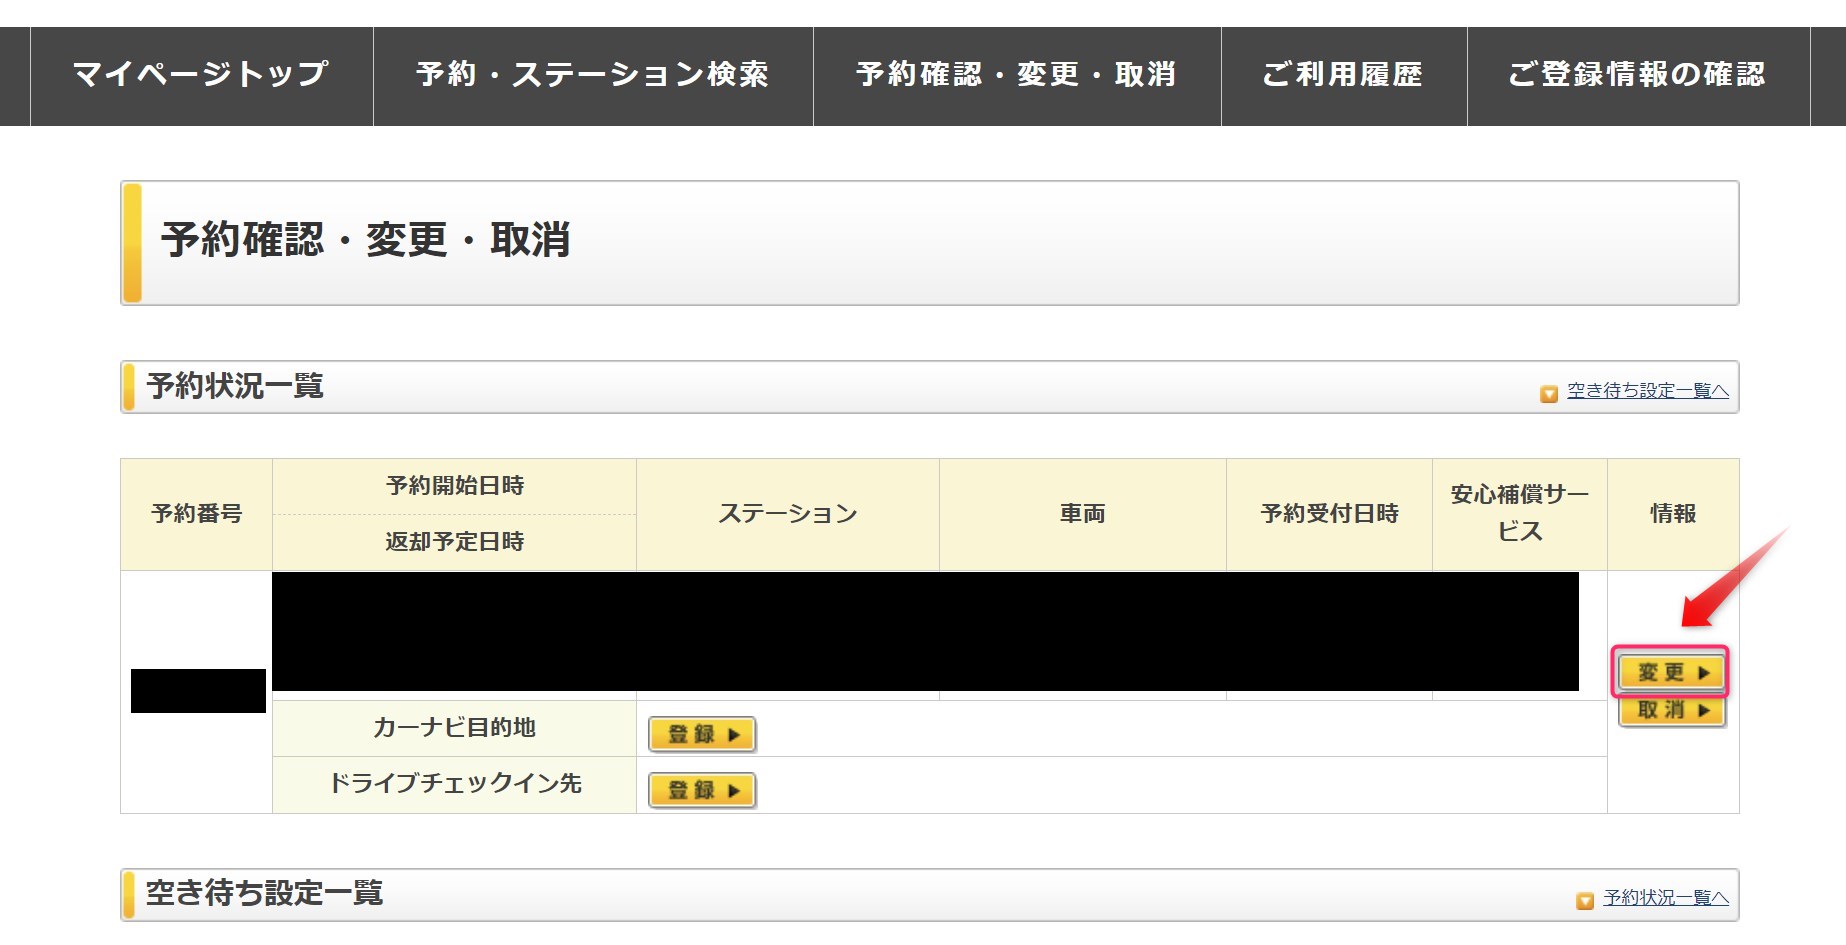The width and height of the screenshot is (1846, 945).
Task: Follow the 予約状況一覧へ link
Action: pos(1666,898)
